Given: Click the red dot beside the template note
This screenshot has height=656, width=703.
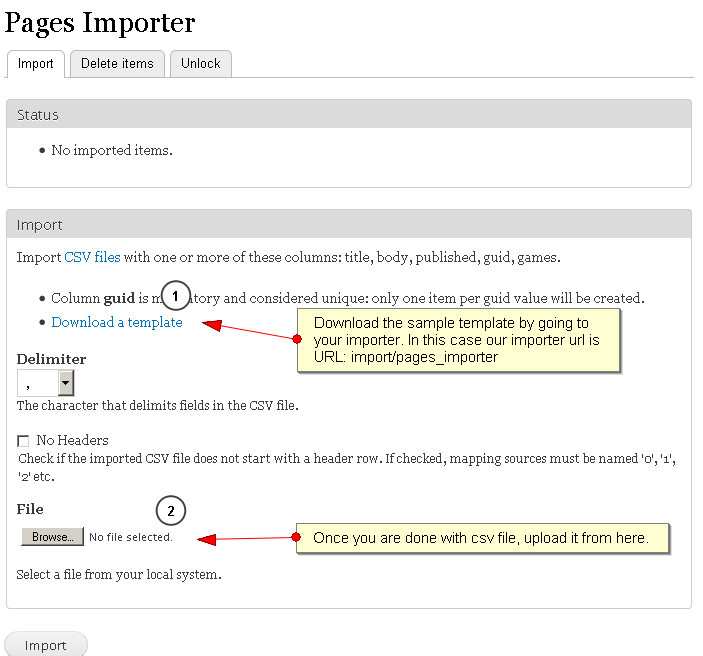Looking at the screenshot, I should (x=297, y=340).
